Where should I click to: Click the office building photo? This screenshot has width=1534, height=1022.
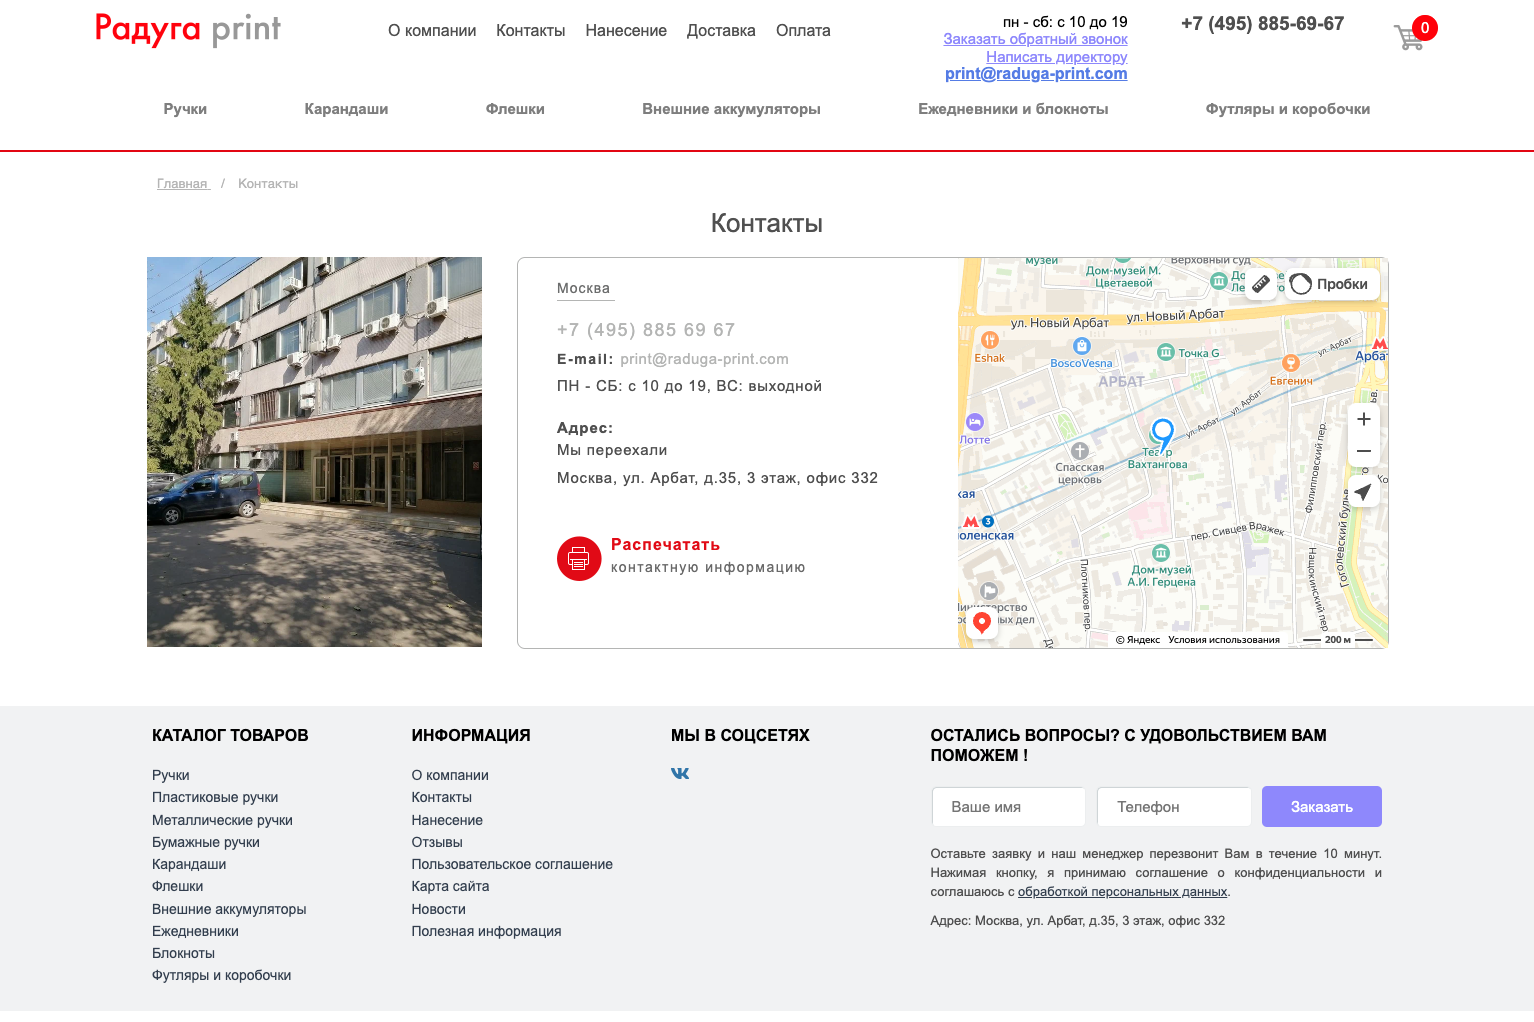coord(314,452)
